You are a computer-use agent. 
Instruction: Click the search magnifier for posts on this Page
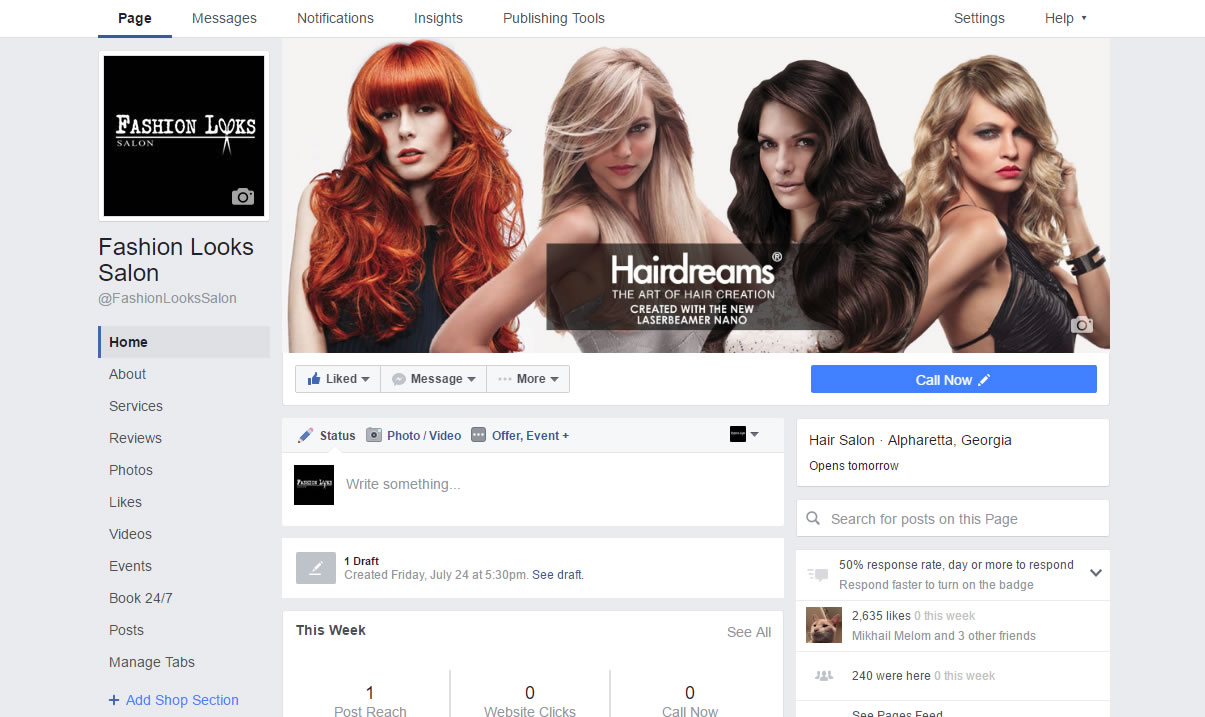pyautogui.click(x=814, y=518)
